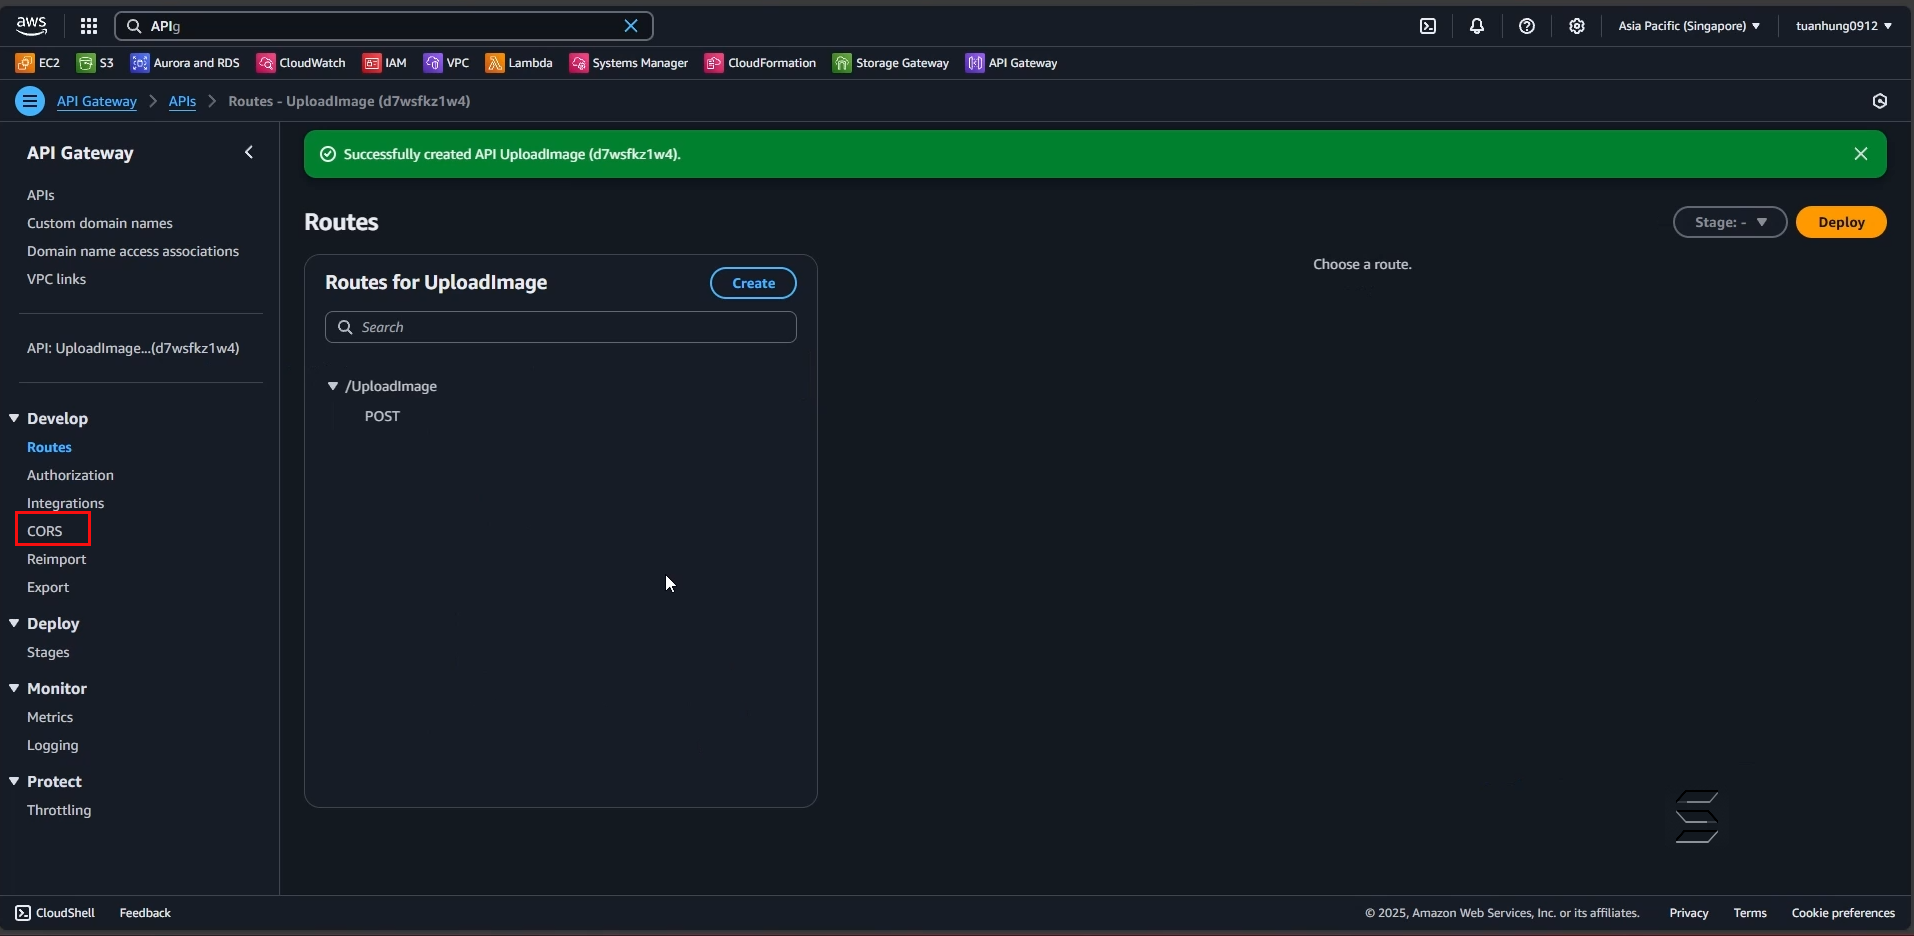Open API Gateway shortcut in favorites bar

pos(1012,63)
